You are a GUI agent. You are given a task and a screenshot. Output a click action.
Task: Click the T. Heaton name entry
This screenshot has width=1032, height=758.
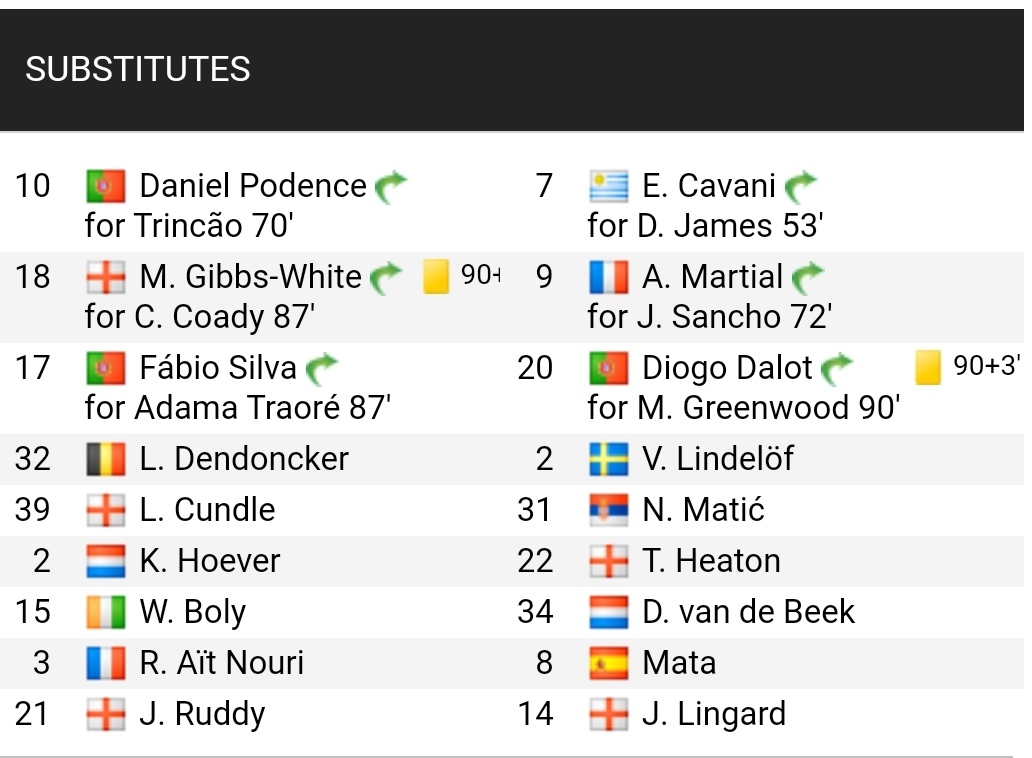click(x=711, y=561)
